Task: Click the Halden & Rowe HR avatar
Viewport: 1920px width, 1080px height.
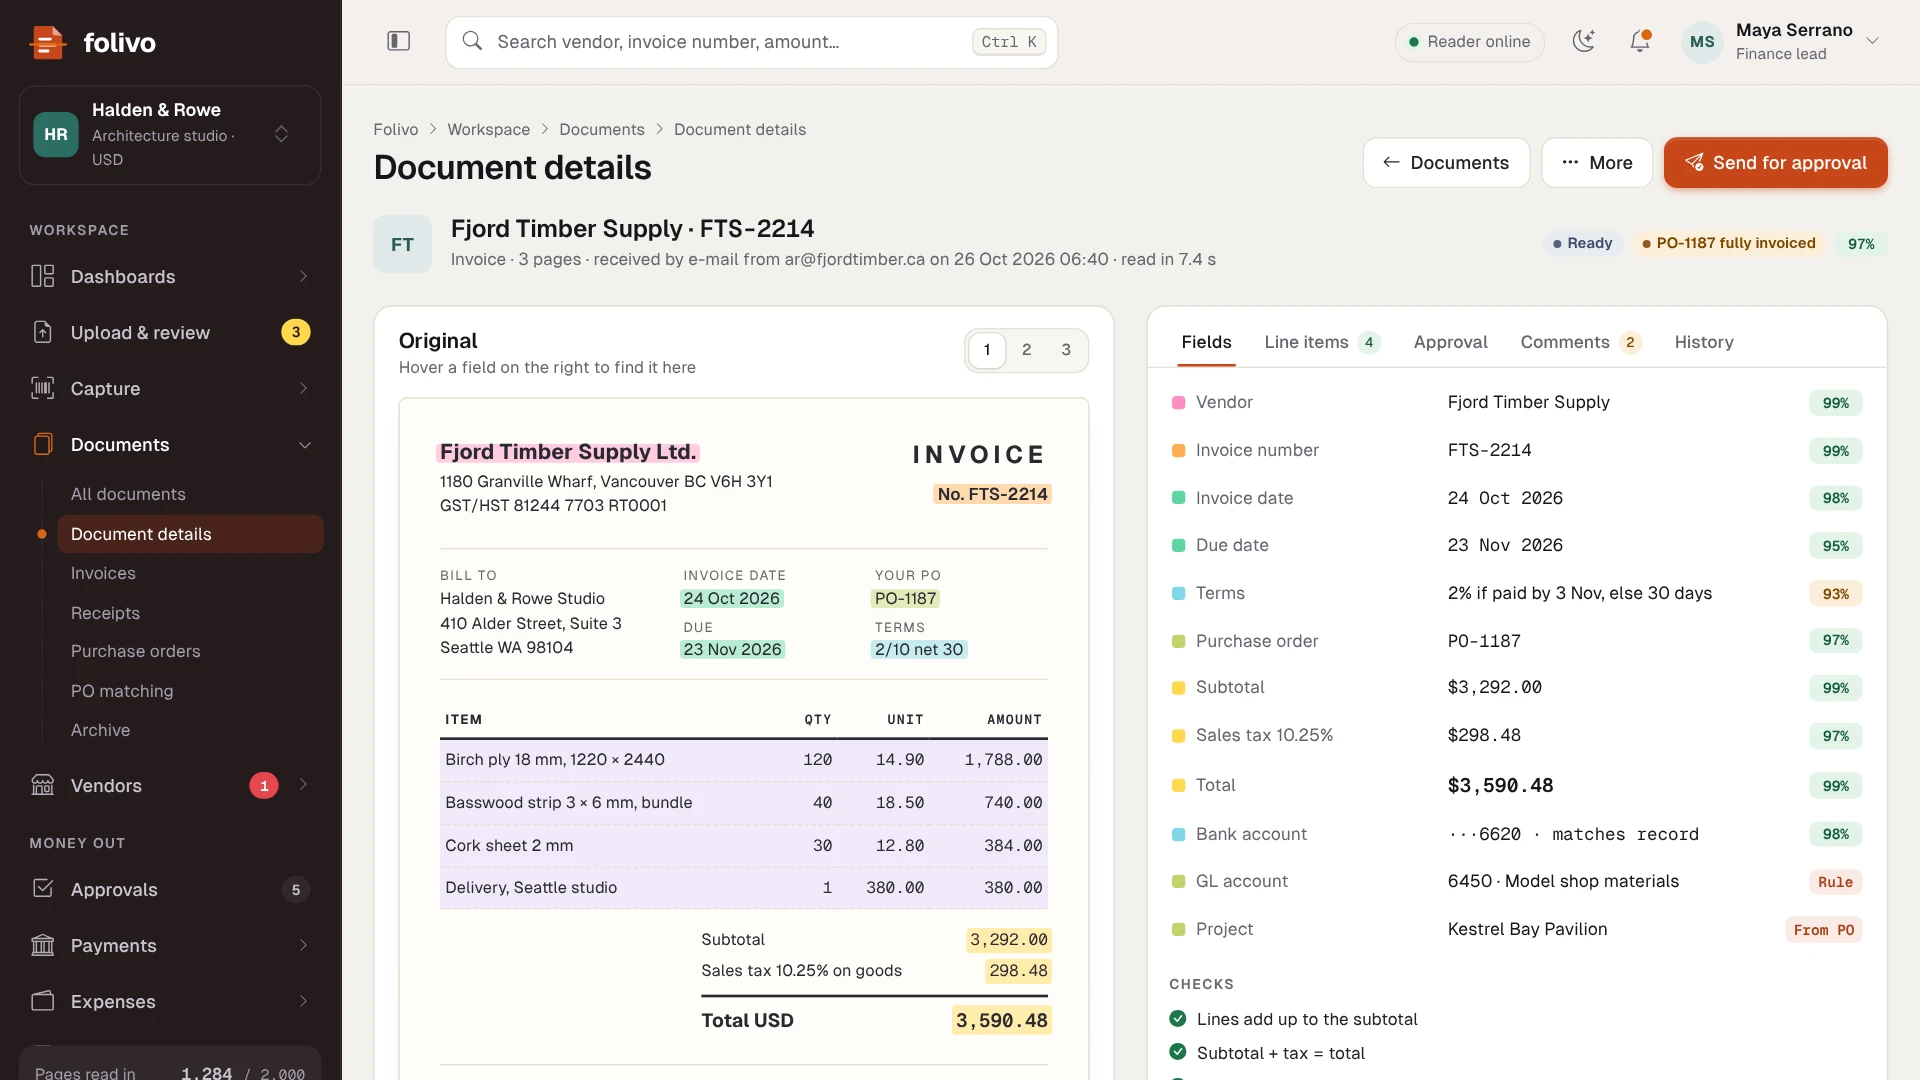Action: pyautogui.click(x=56, y=134)
